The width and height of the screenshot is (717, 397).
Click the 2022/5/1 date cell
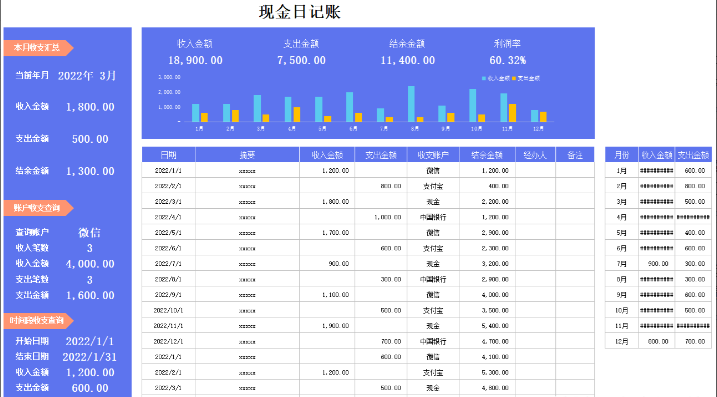(x=168, y=233)
